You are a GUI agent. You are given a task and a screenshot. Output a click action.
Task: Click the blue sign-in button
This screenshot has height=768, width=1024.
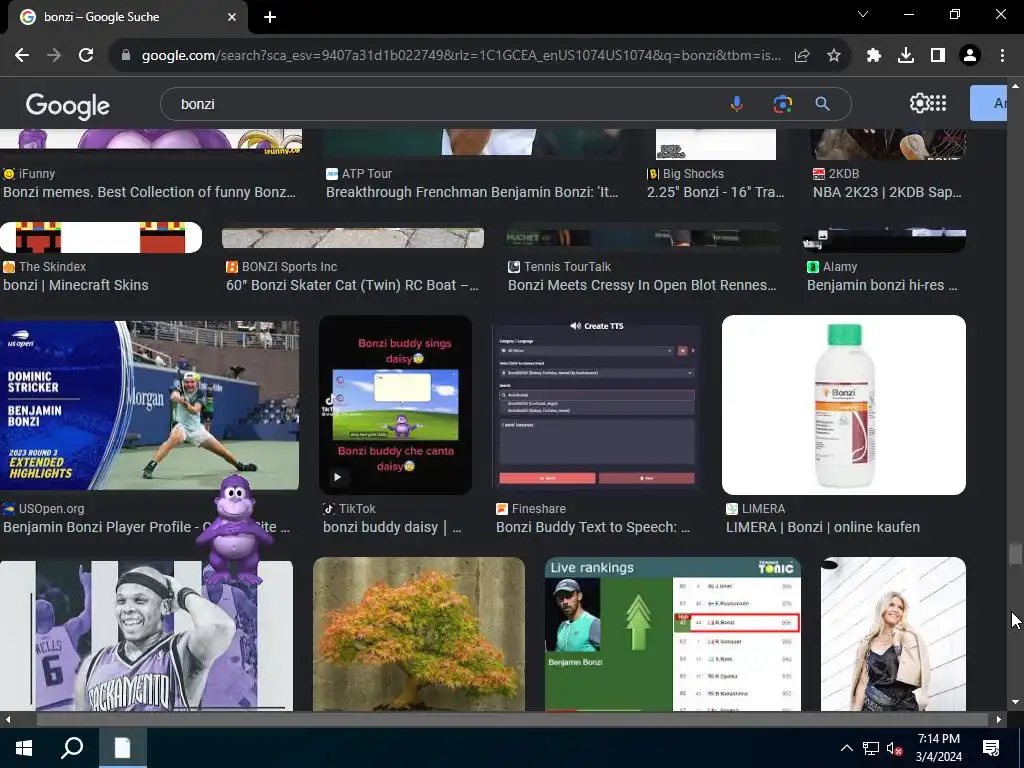(x=988, y=103)
